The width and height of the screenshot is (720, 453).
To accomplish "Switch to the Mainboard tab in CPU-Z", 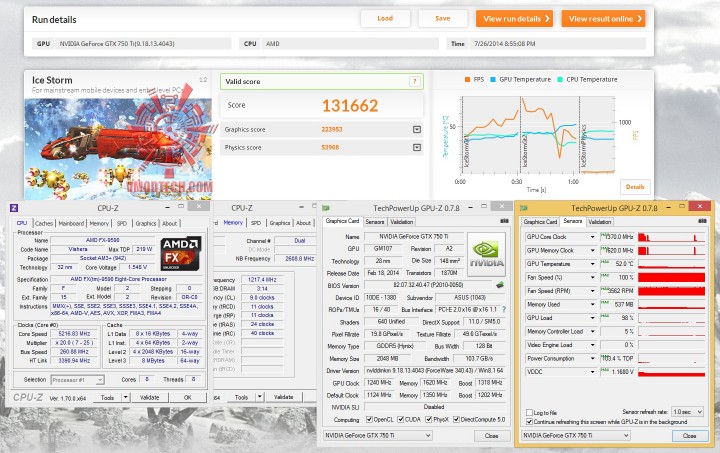I will [x=71, y=224].
